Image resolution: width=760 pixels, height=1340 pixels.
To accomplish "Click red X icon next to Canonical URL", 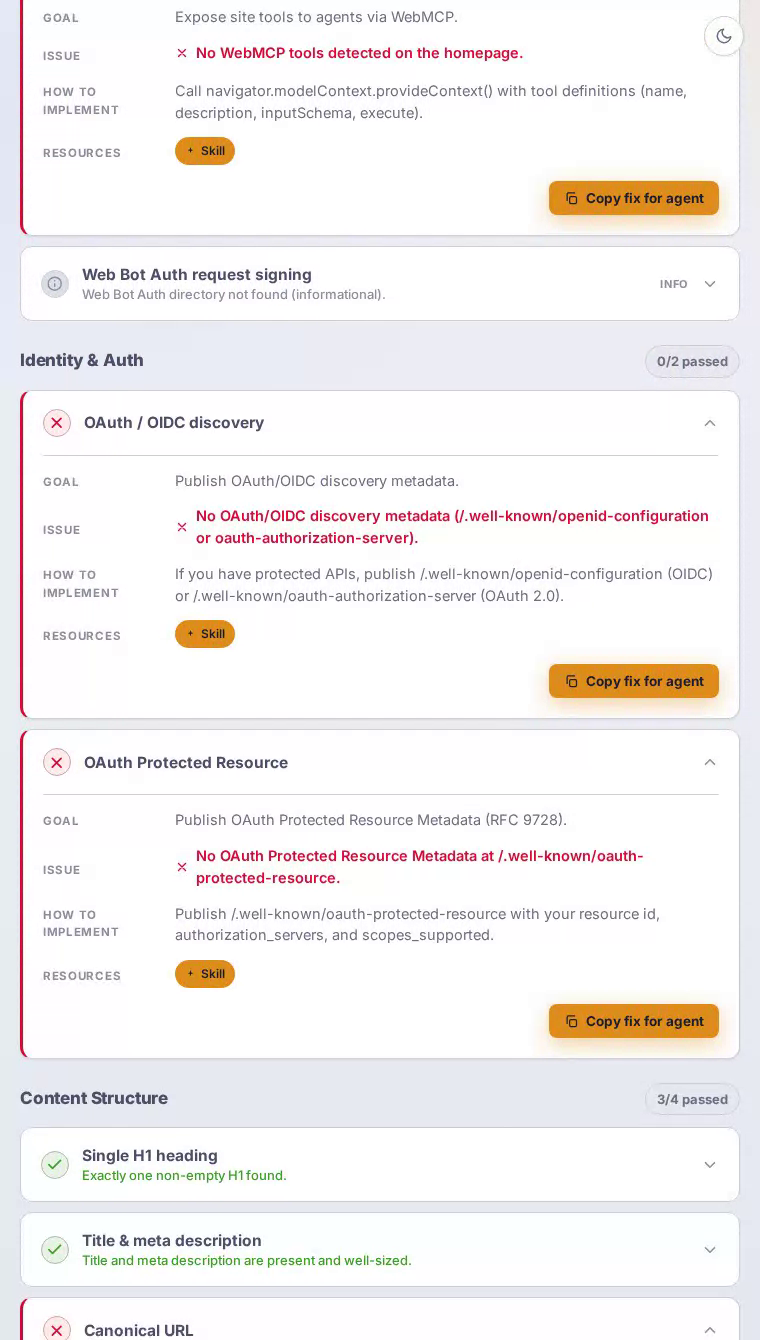I will 57,1330.
